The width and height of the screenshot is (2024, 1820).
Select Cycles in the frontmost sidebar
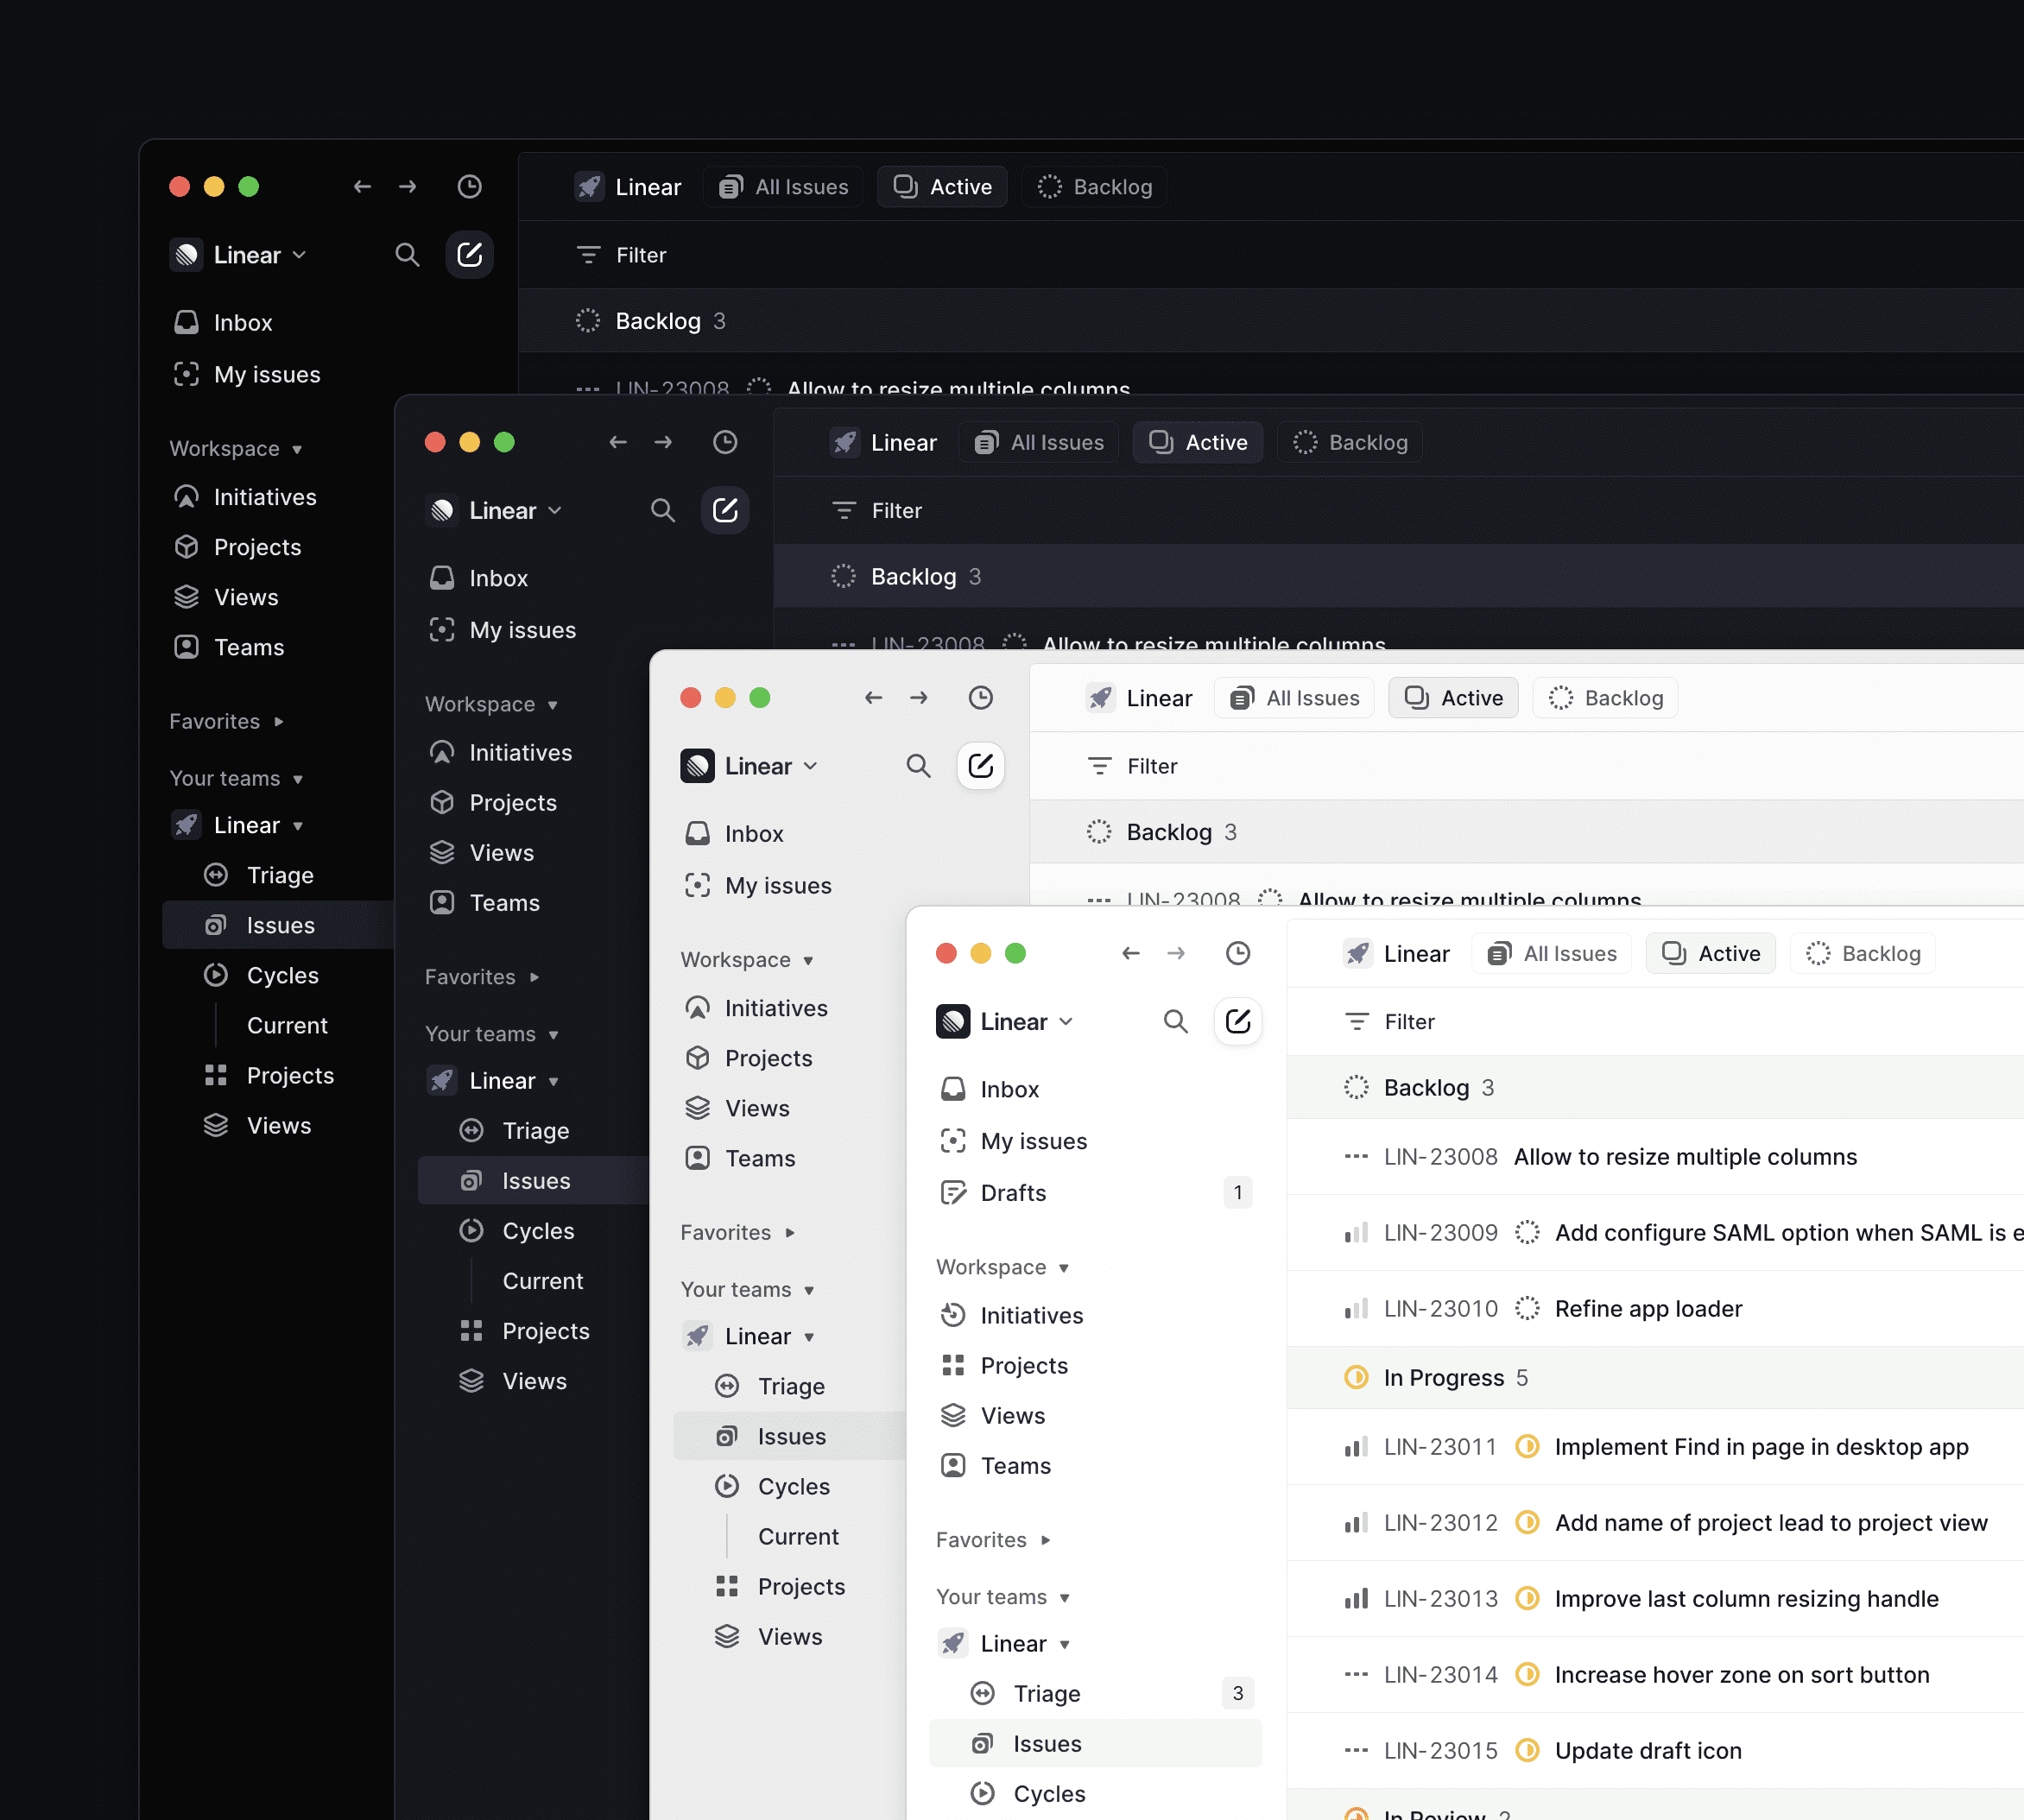coord(1048,1793)
